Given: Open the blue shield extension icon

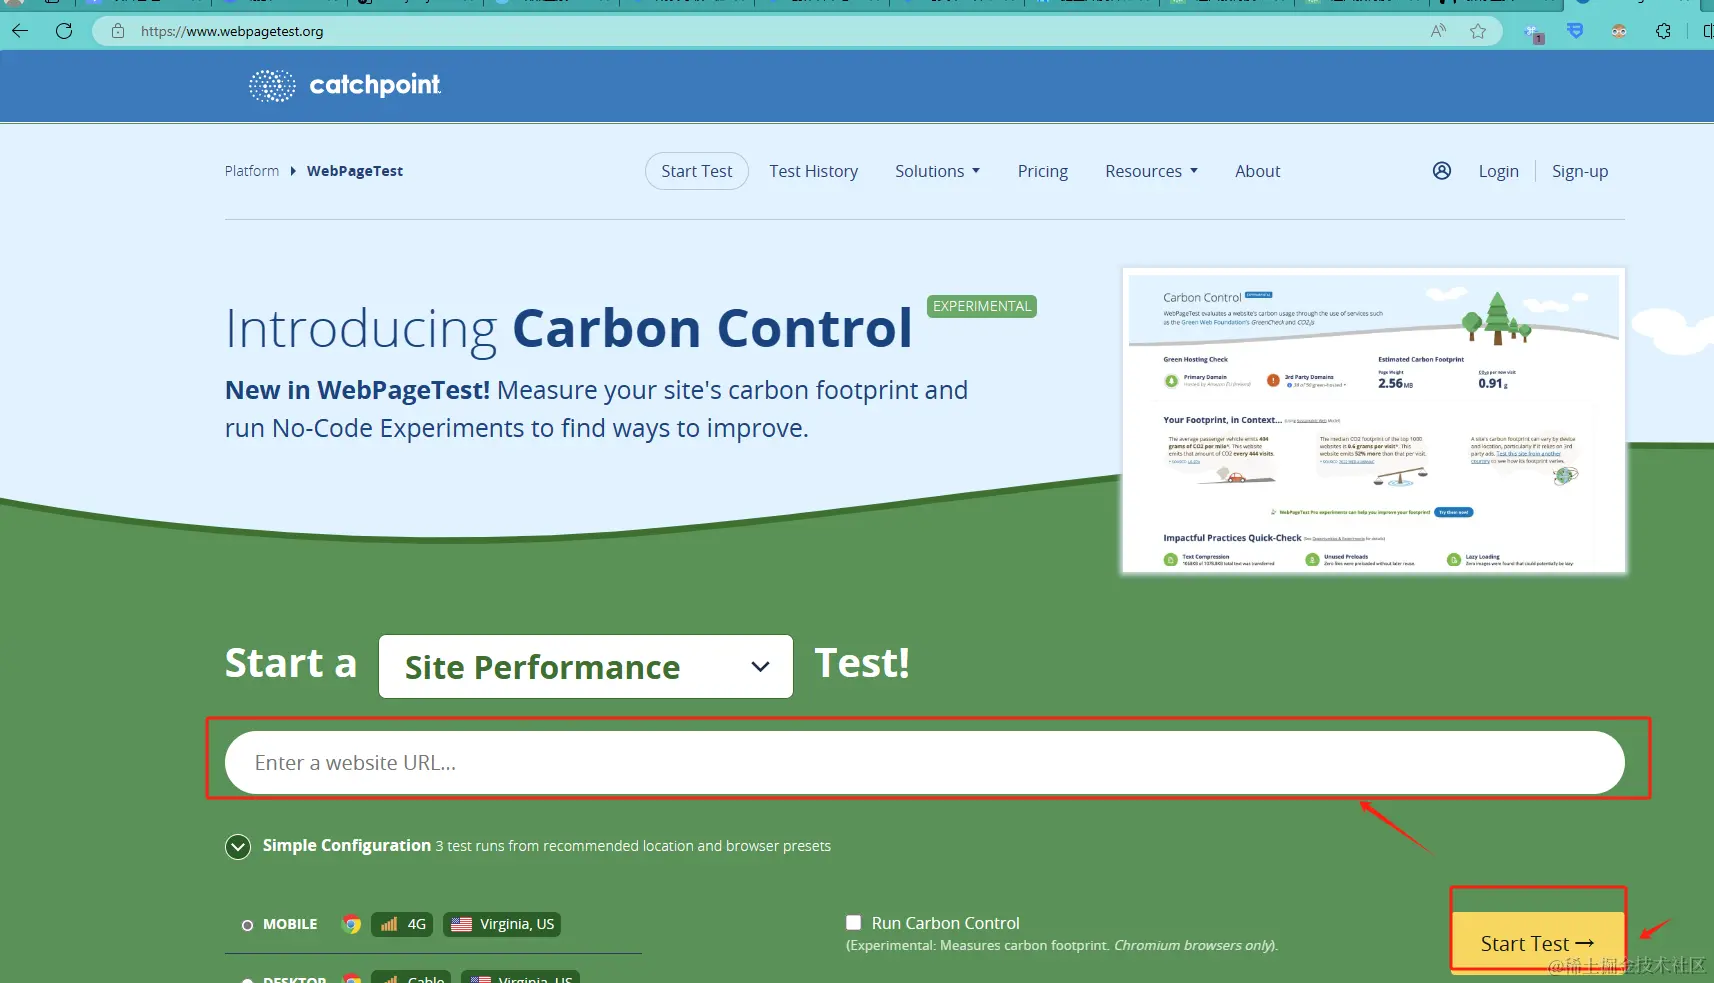Looking at the screenshot, I should tap(1575, 31).
